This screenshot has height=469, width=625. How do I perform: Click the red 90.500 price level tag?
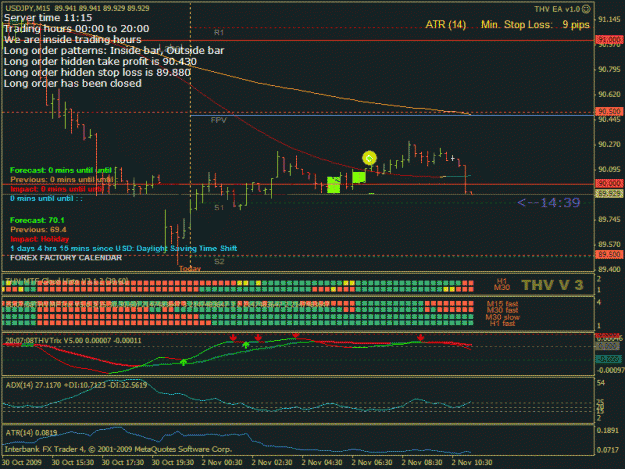click(609, 112)
